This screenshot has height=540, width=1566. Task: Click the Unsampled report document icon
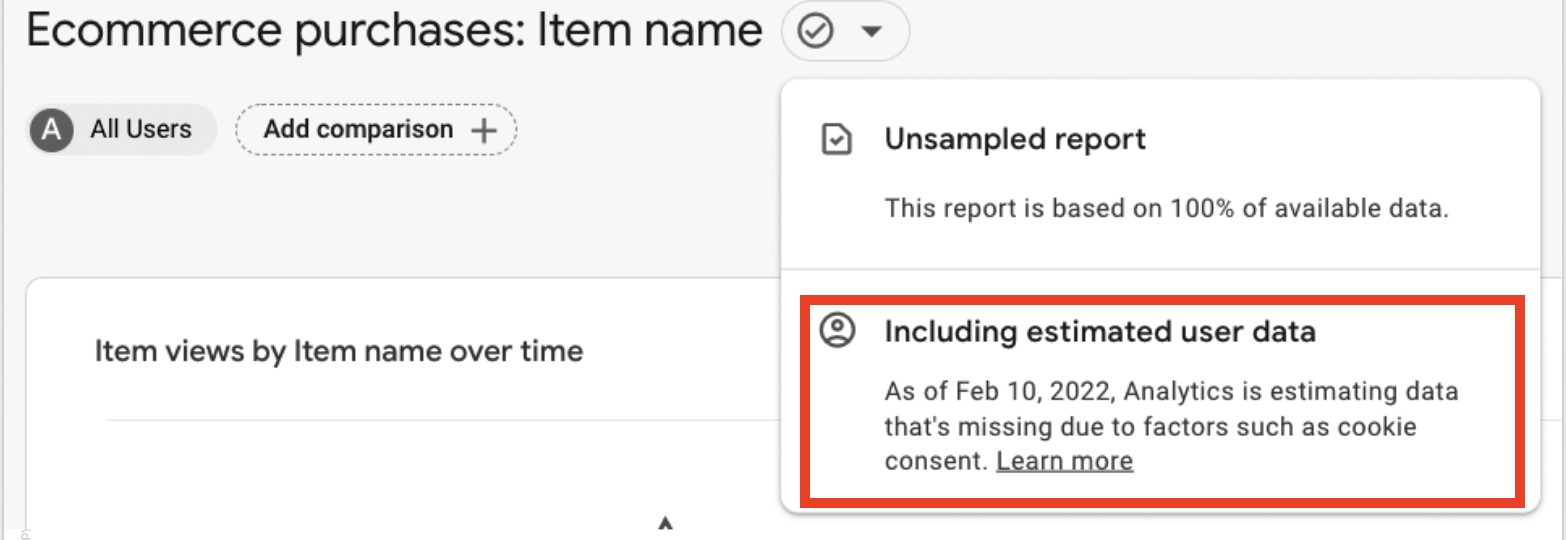[836, 140]
